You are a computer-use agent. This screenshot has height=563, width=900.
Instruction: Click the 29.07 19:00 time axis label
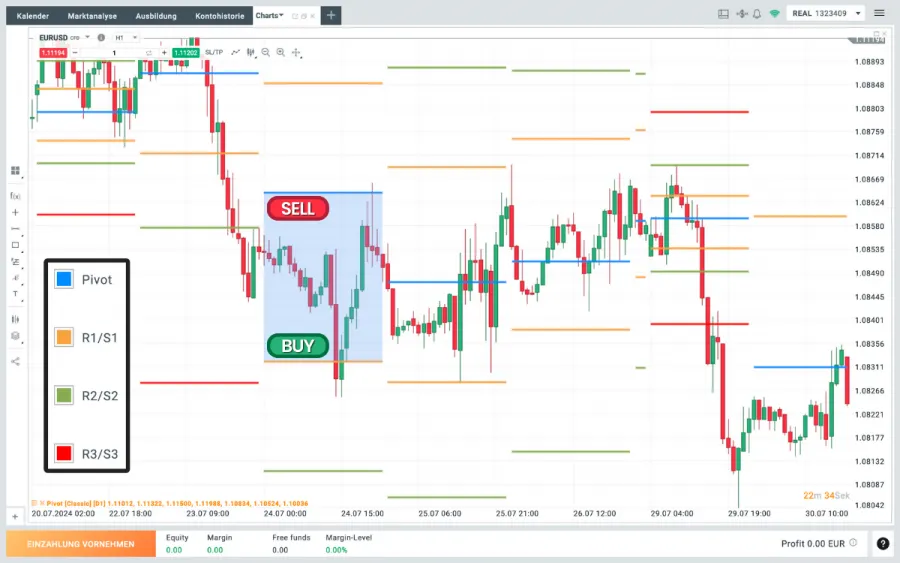click(749, 514)
